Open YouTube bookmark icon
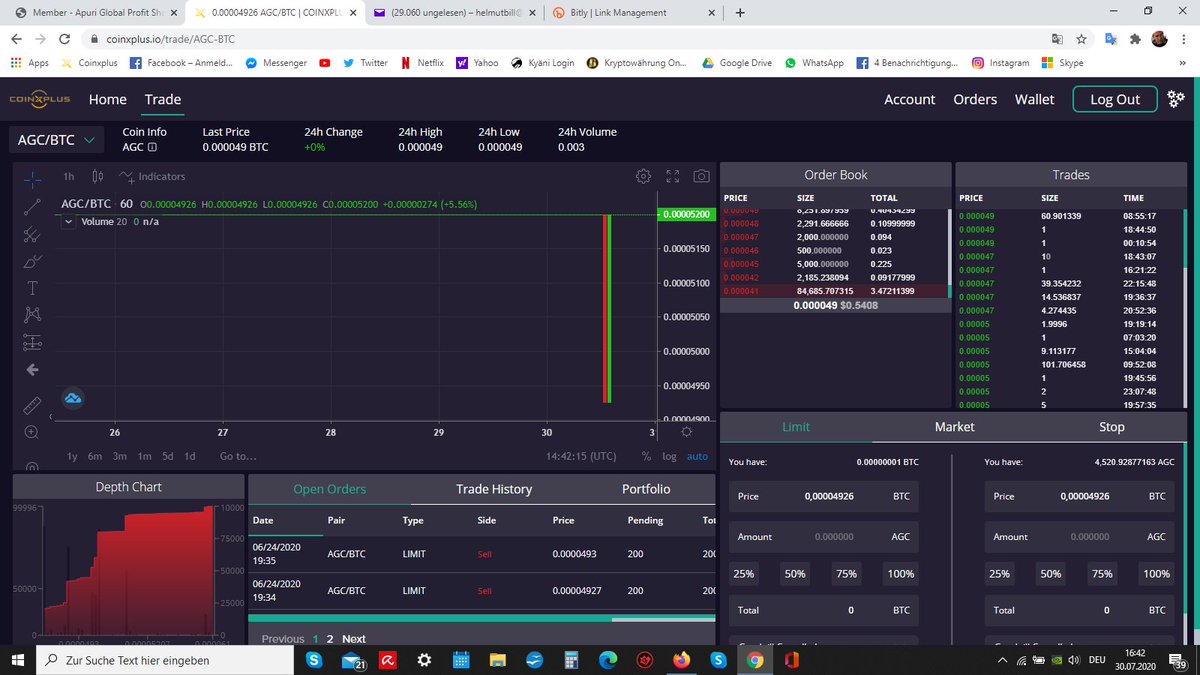The height and width of the screenshot is (675, 1200). pos(325,62)
